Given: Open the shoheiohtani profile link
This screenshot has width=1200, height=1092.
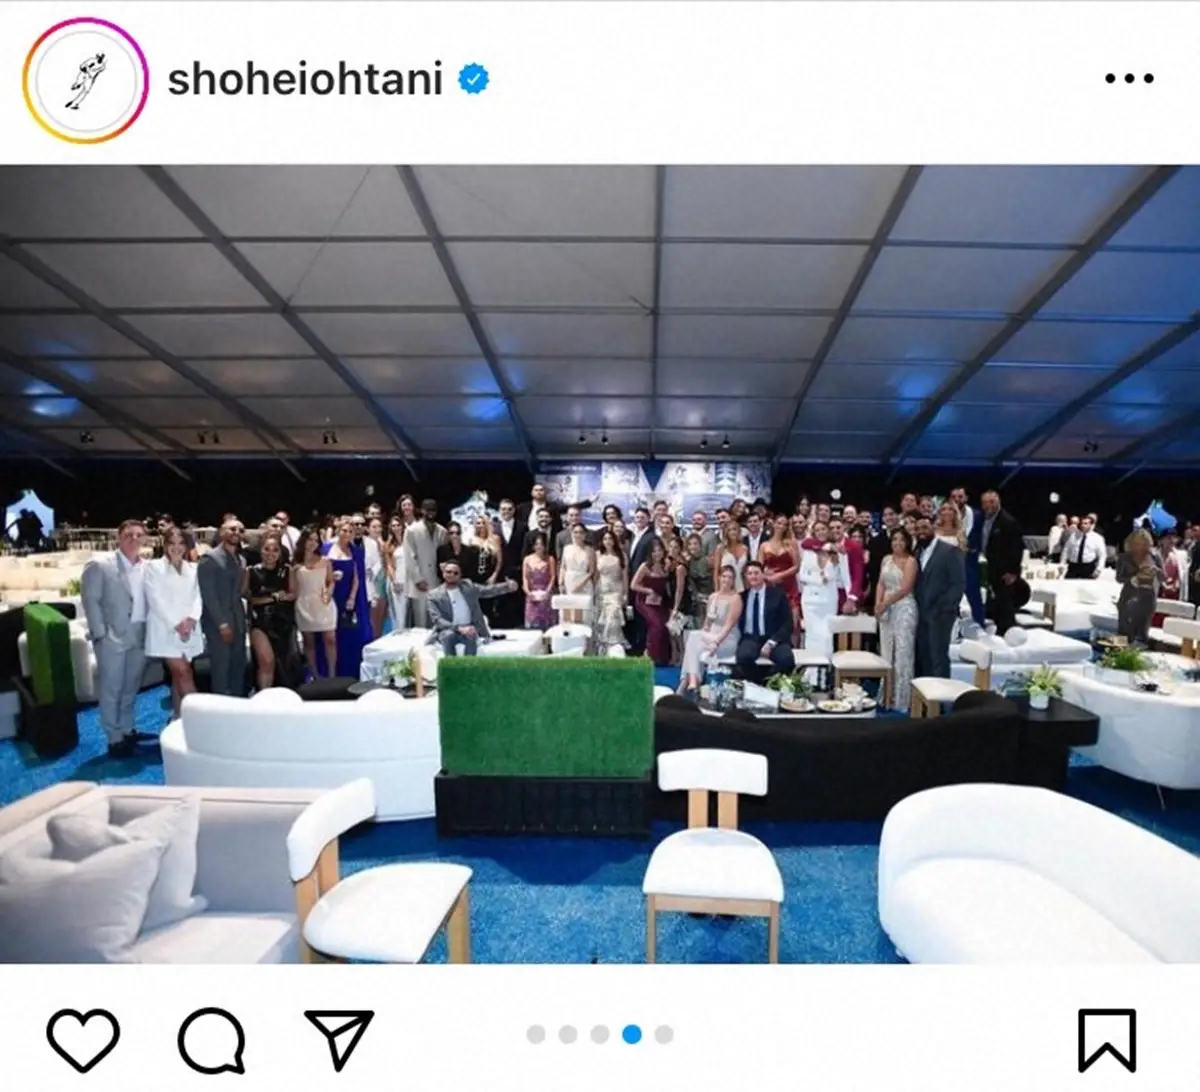Looking at the screenshot, I should click(x=305, y=80).
